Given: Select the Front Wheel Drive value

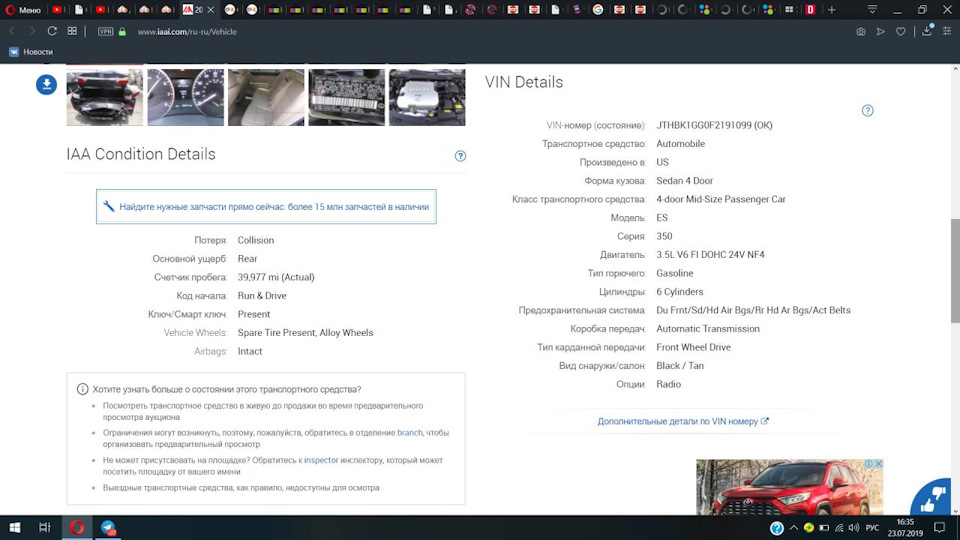Looking at the screenshot, I should [694, 347].
